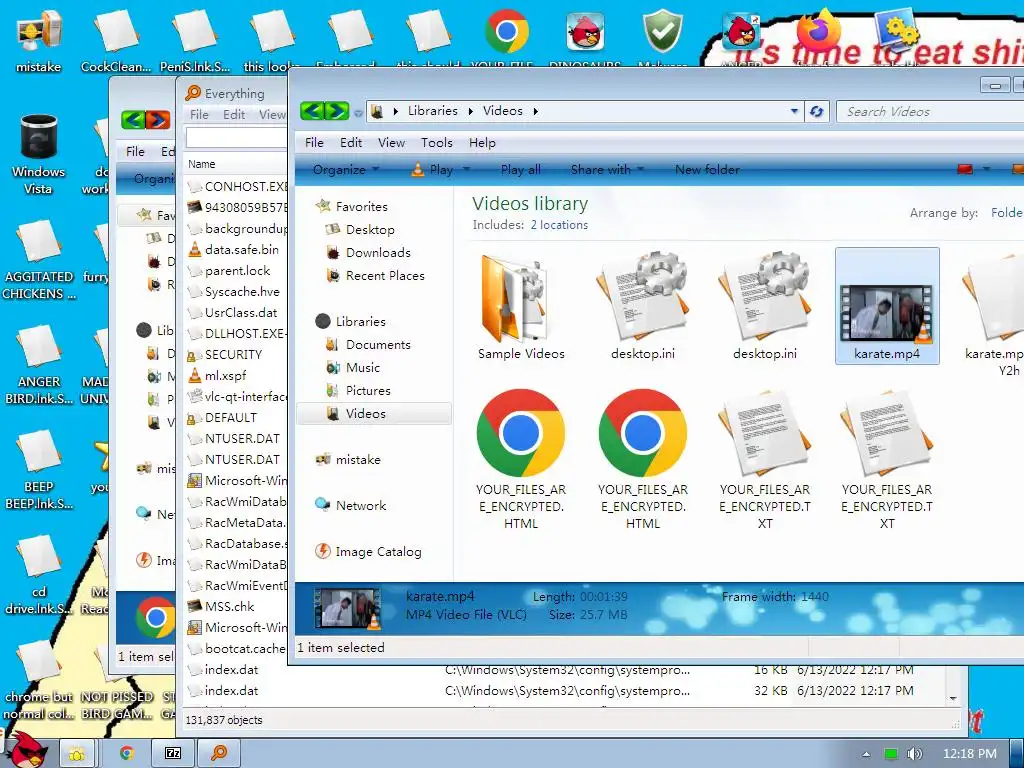The image size is (1024, 768).
Task: Open the Sample Videos folder
Action: 521,307
